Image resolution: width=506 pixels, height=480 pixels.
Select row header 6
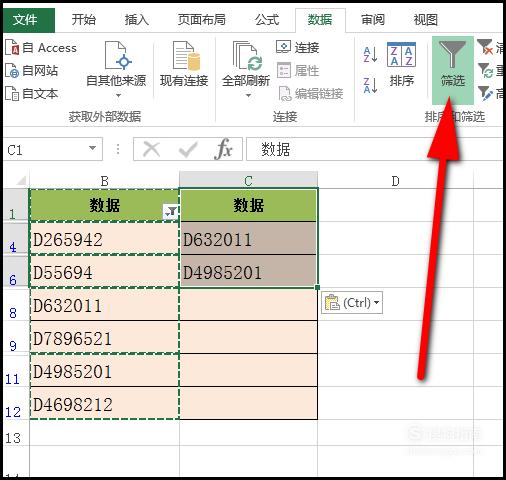[x=16, y=272]
